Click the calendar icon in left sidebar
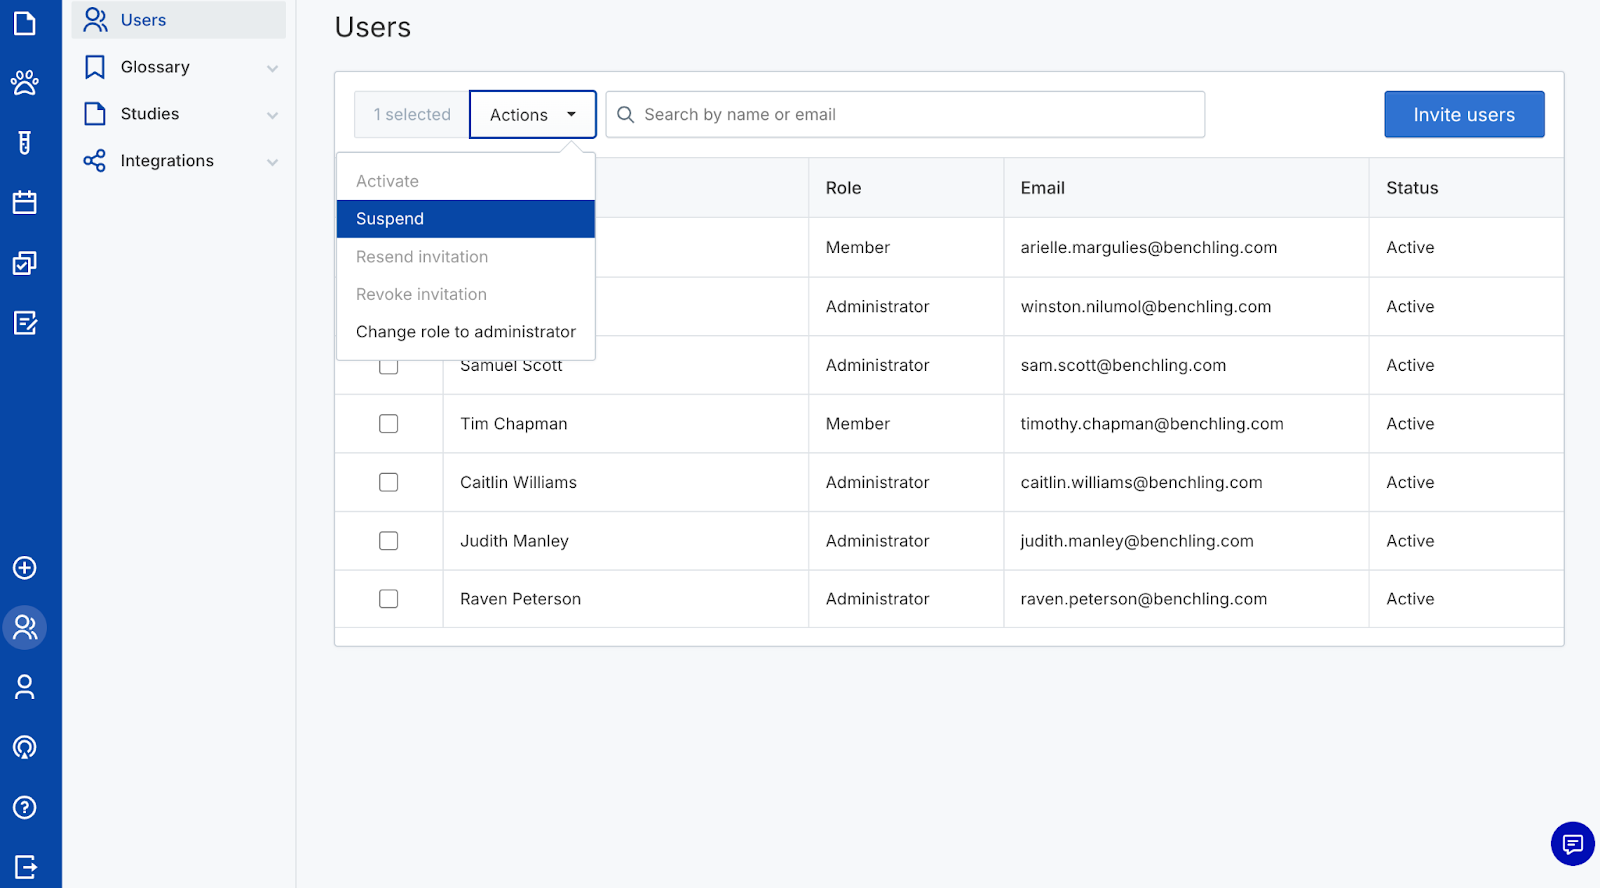 pos(25,203)
